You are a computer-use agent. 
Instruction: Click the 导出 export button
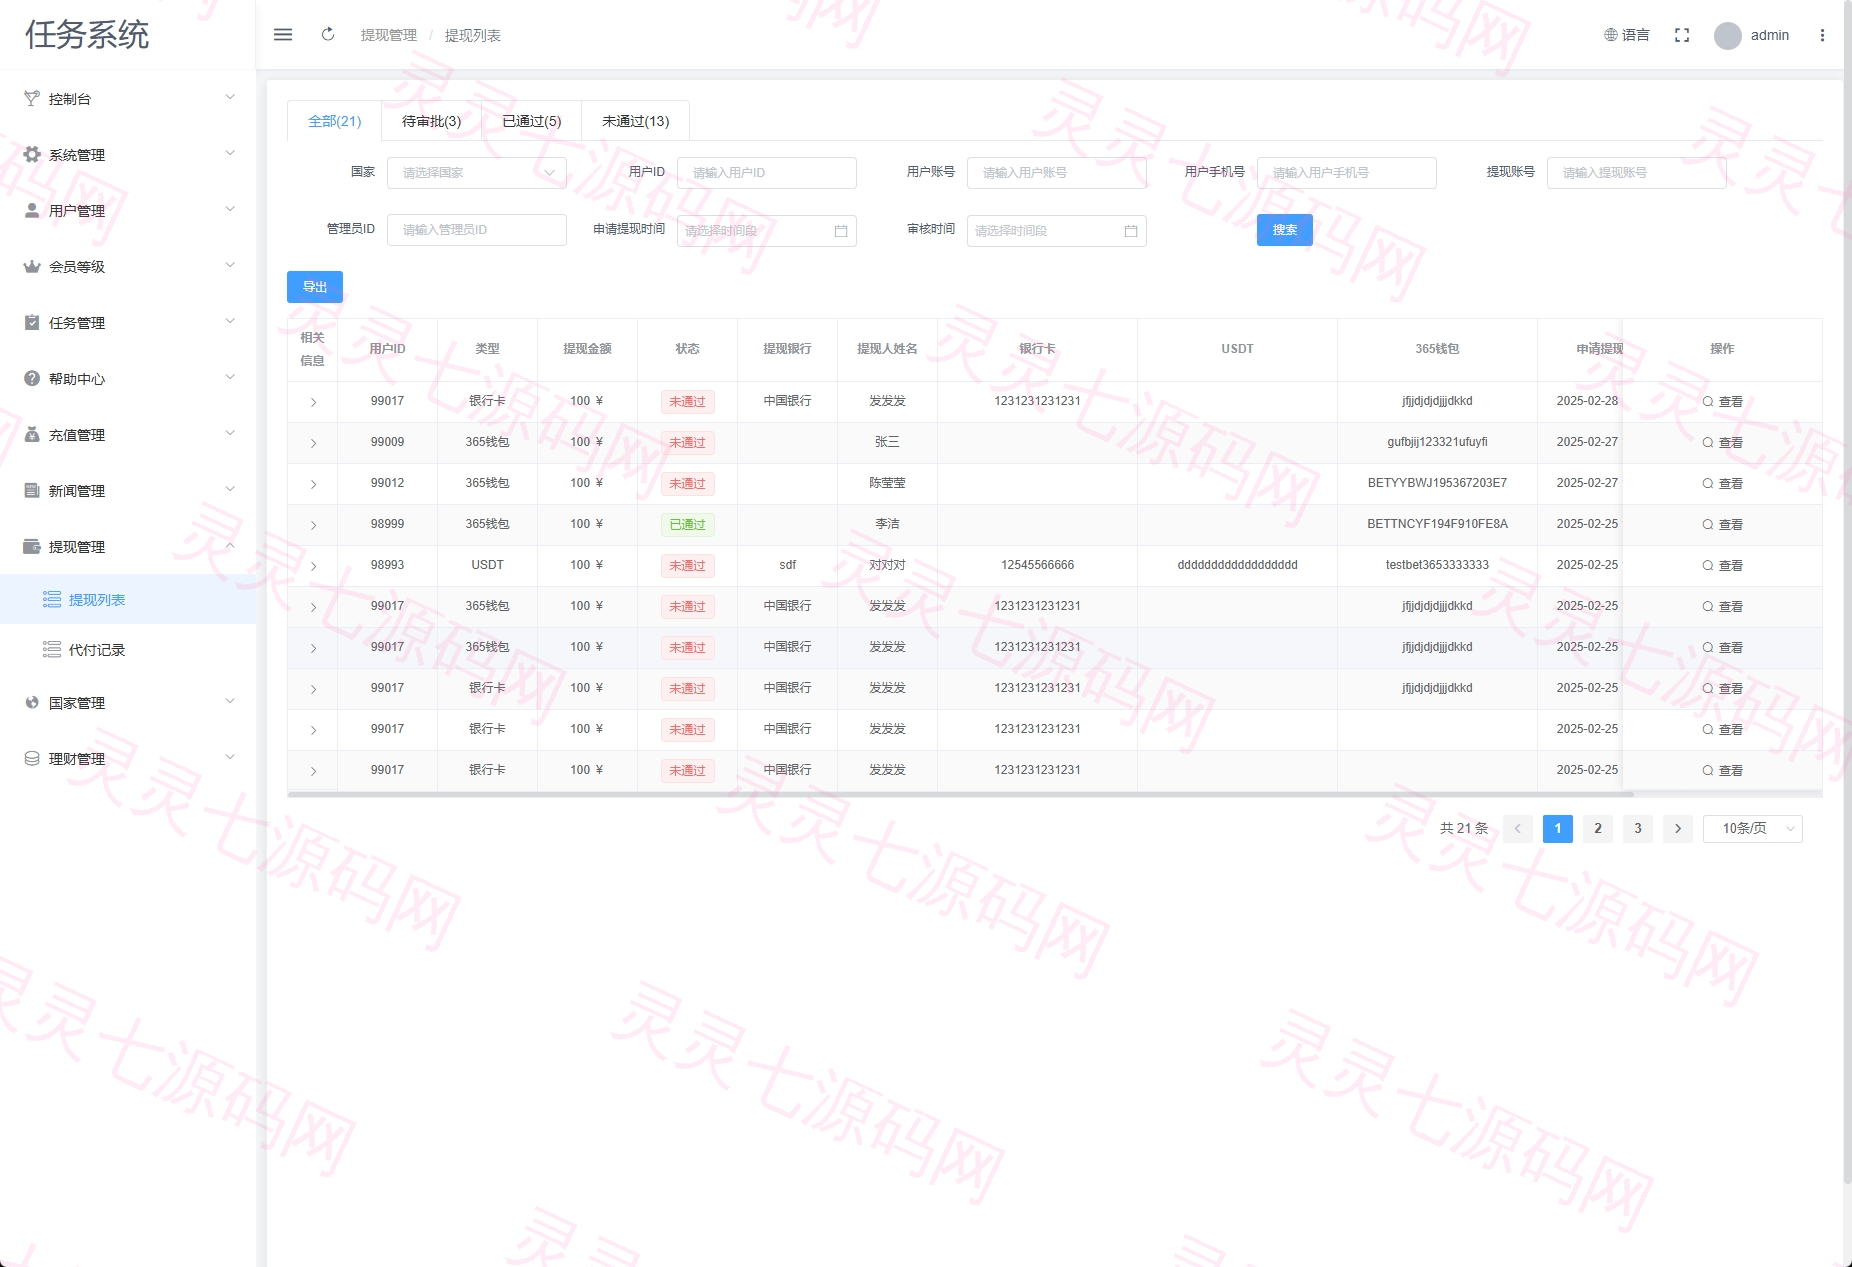(x=315, y=287)
